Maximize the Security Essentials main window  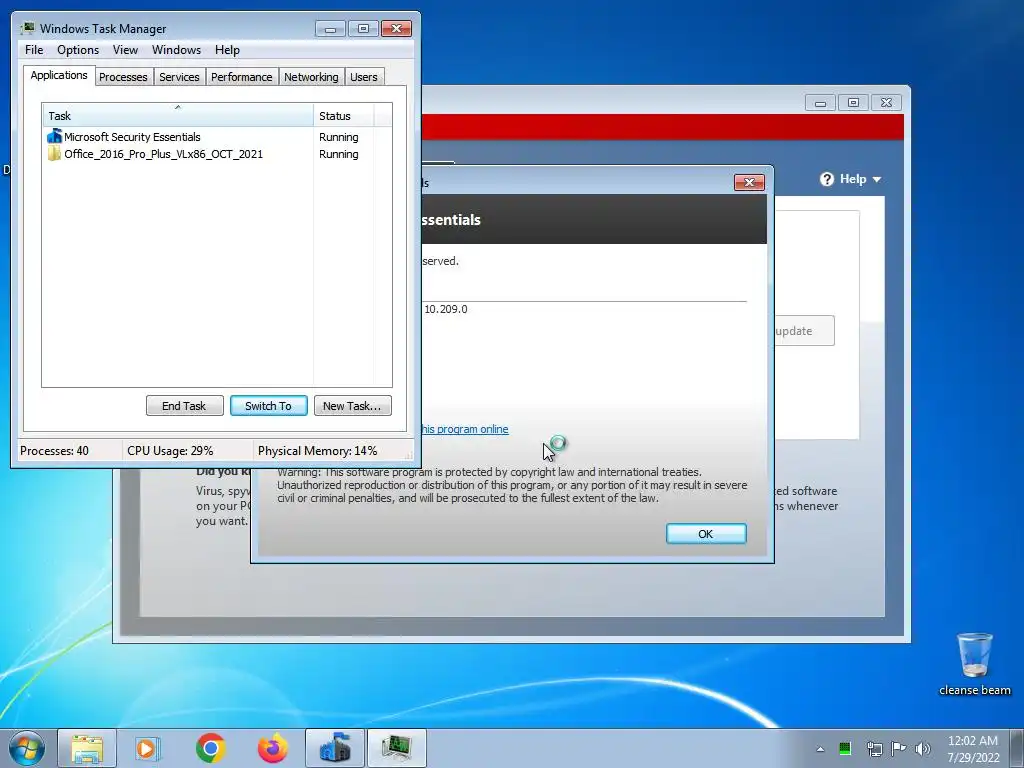click(853, 103)
